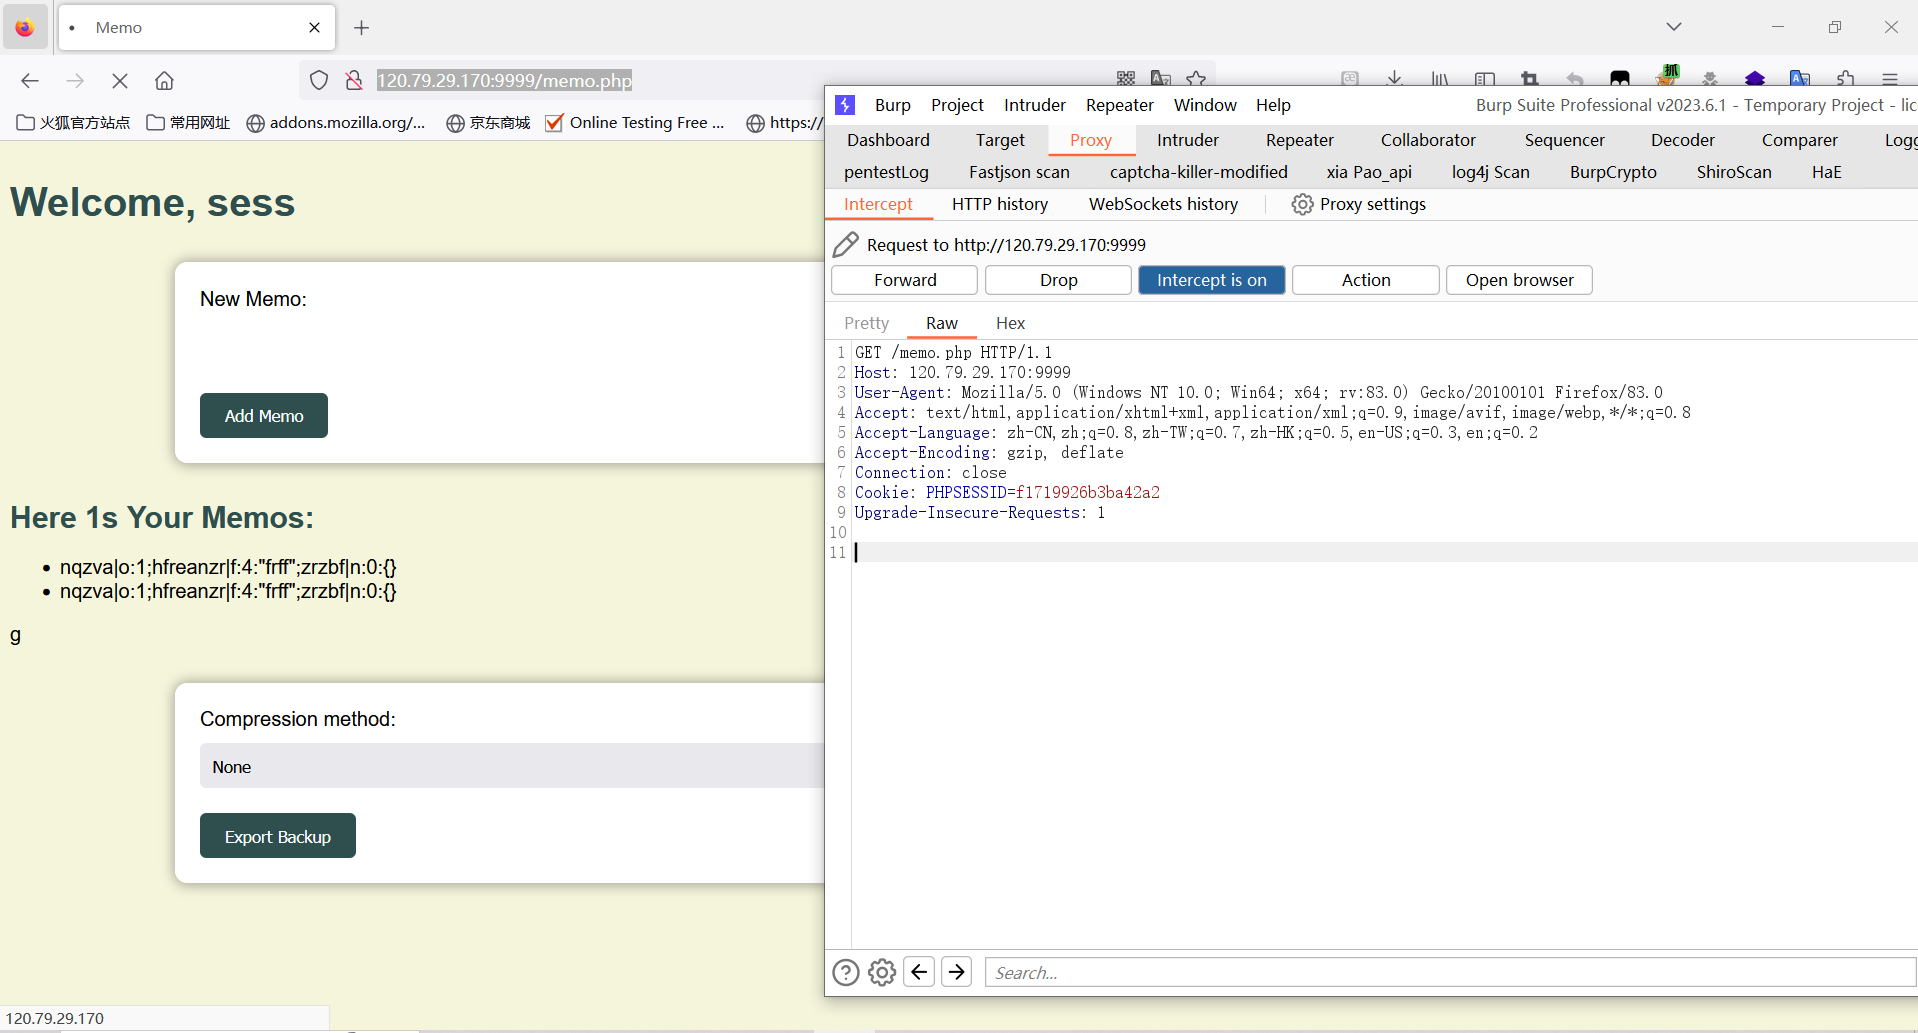Toggle the Firefox sidebar icon

click(1485, 78)
